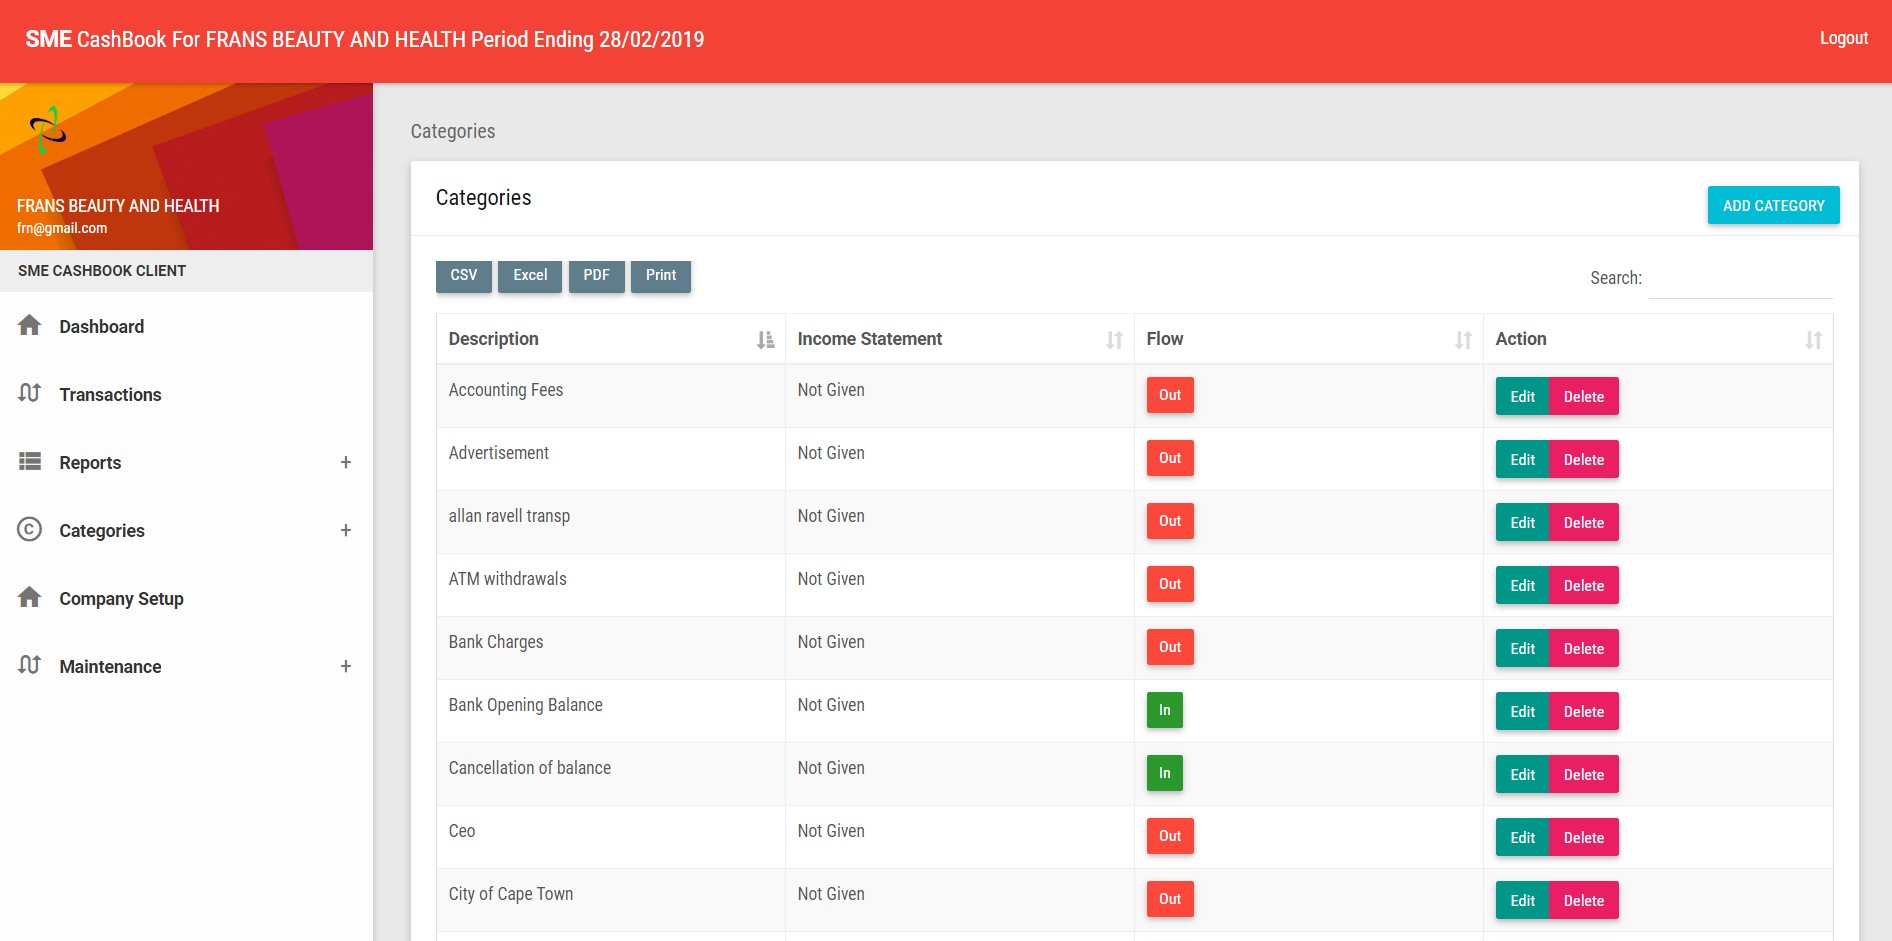Print the categories table
1892x941 pixels.
[661, 276]
